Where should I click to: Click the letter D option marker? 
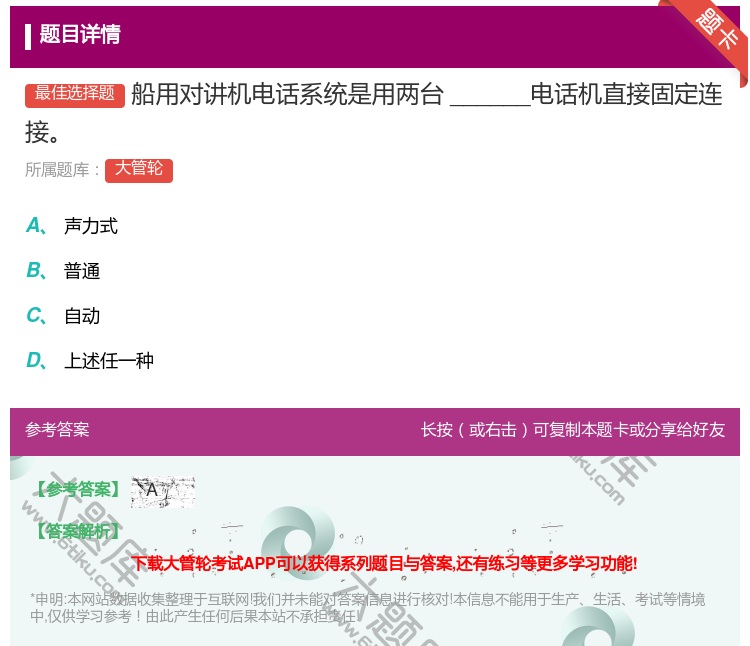(x=36, y=360)
